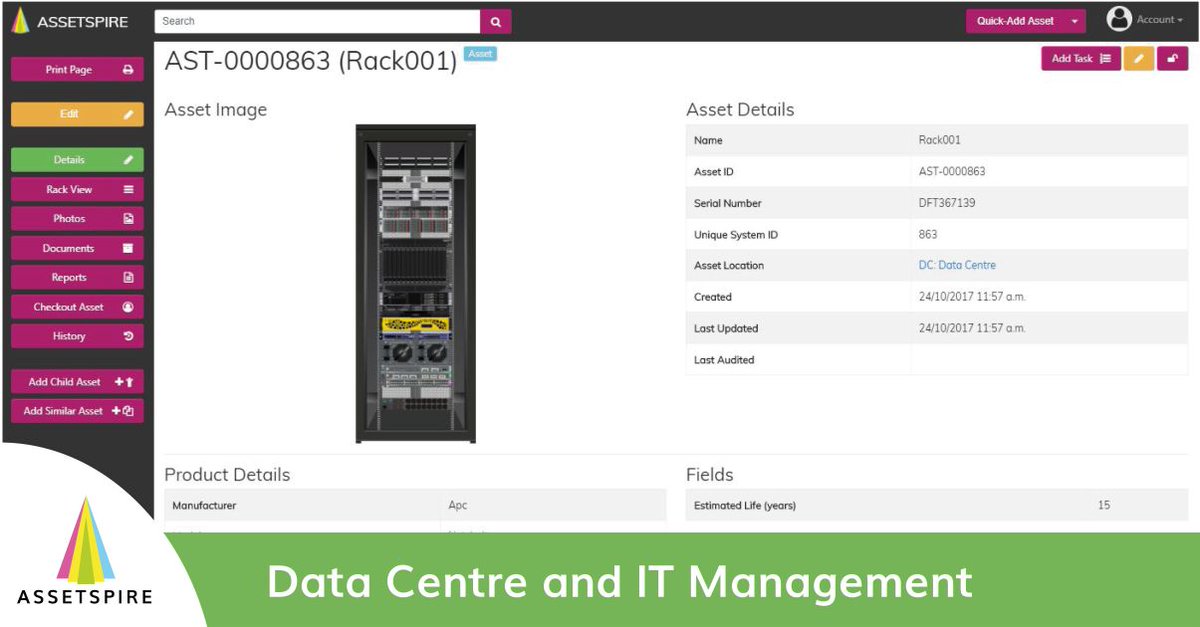Click the blue Asset tag badge
Viewport: 1200px width, 627px height.
pos(481,54)
